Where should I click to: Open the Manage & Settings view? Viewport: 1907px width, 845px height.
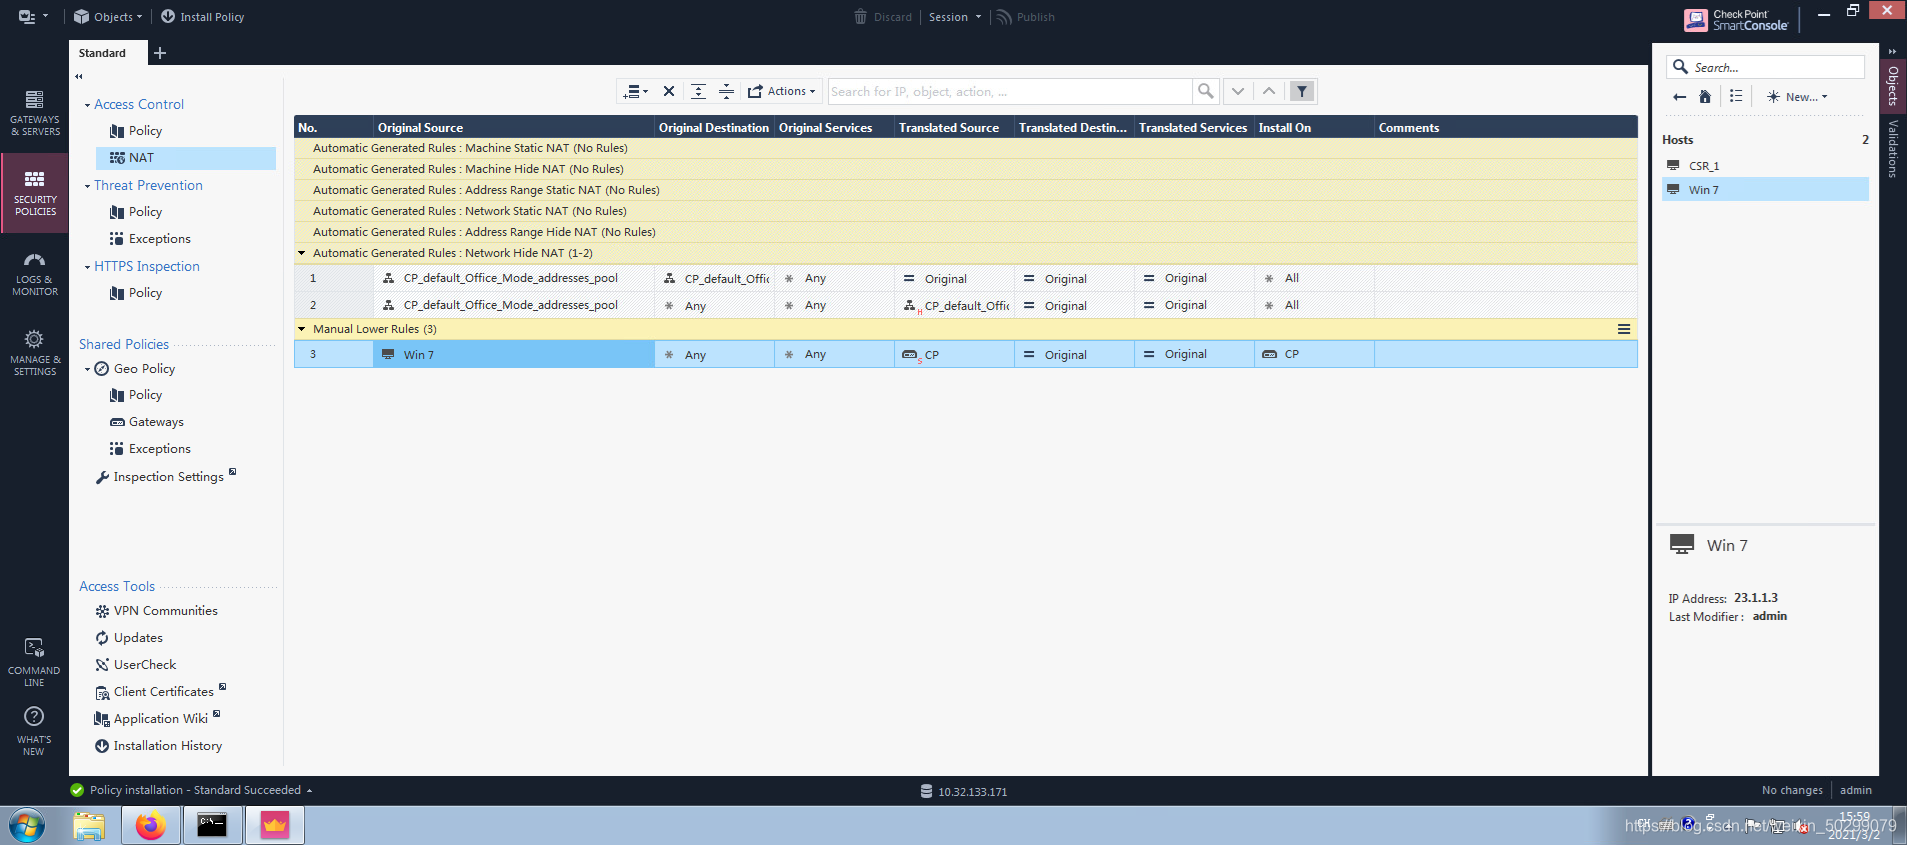point(34,354)
